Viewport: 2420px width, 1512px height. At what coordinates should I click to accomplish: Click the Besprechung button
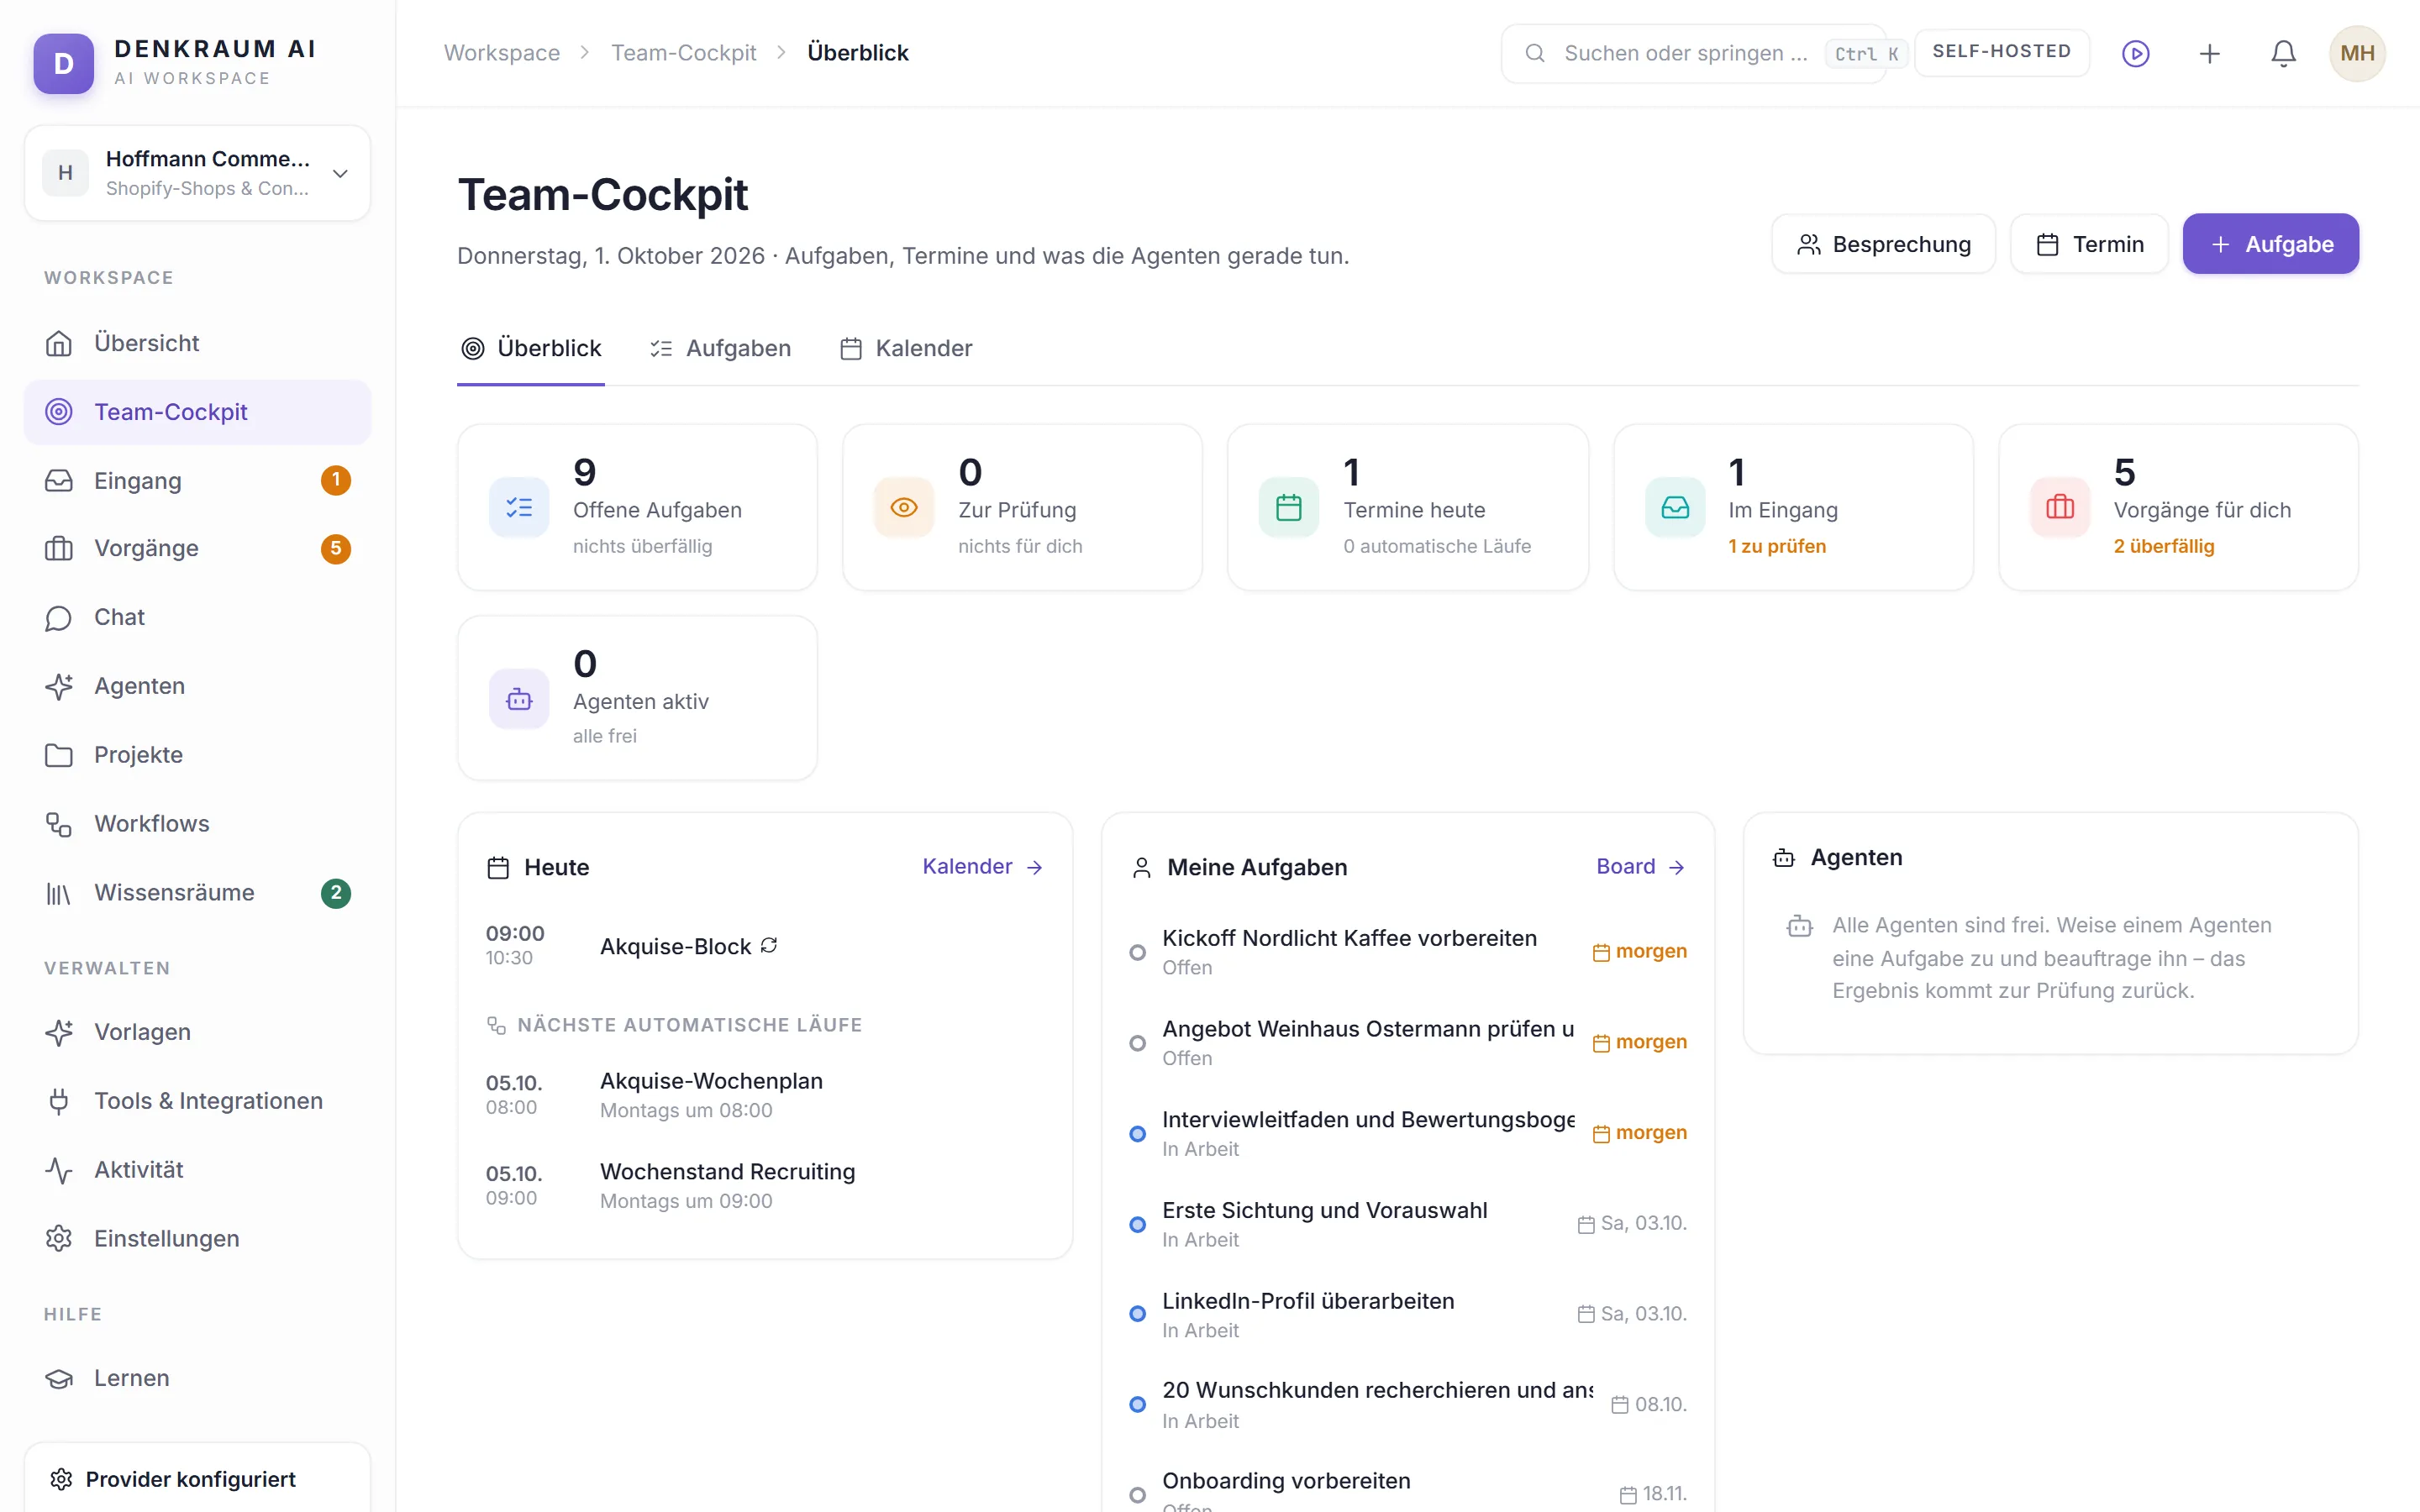[x=1883, y=244]
